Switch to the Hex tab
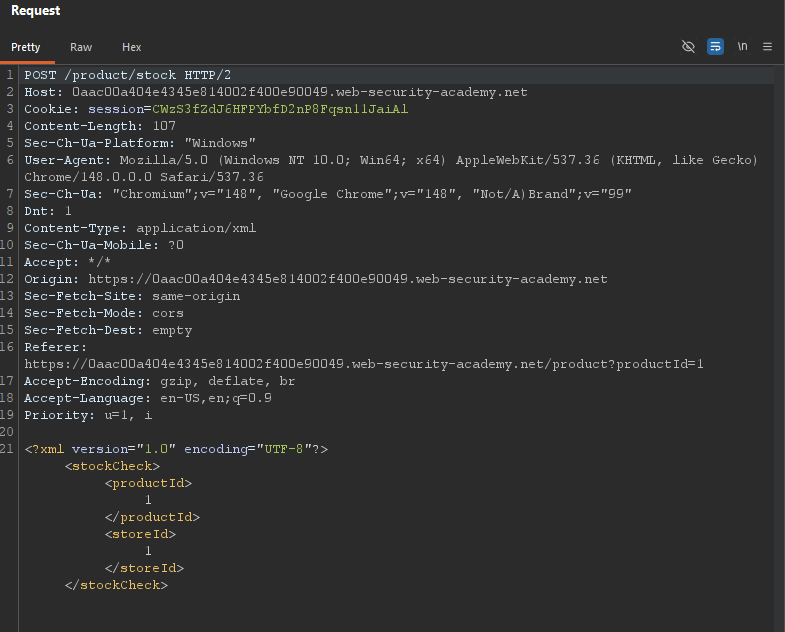785x632 pixels. 132,47
